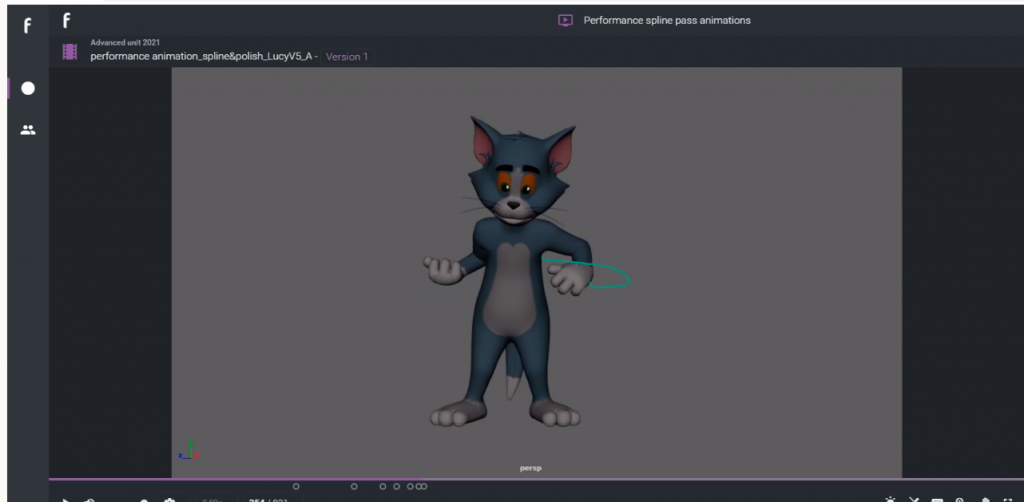Open the team members icon in the sidebar

27,130
